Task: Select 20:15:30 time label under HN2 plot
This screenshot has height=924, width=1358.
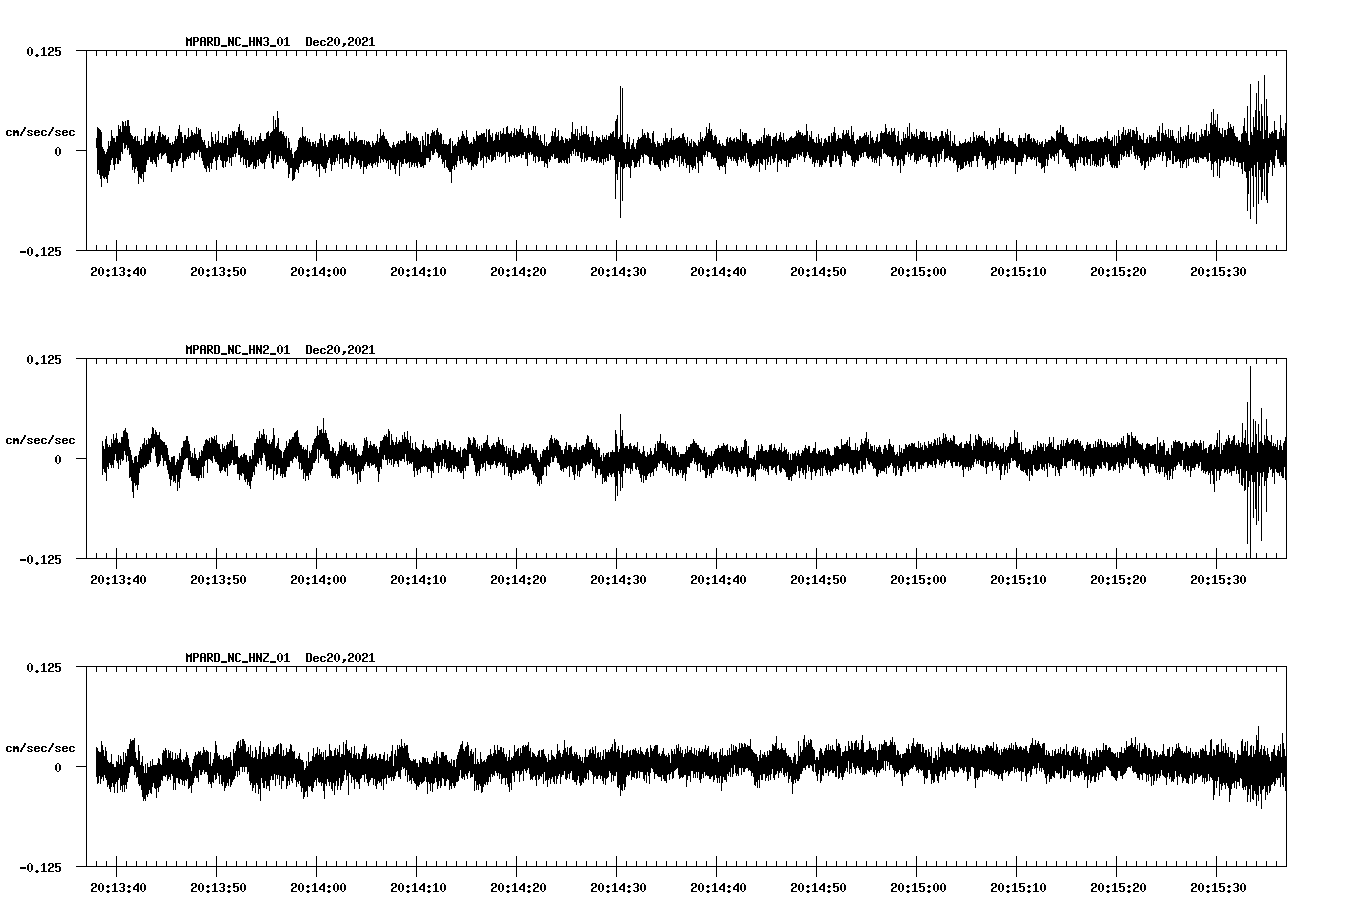Action: (x=1218, y=579)
